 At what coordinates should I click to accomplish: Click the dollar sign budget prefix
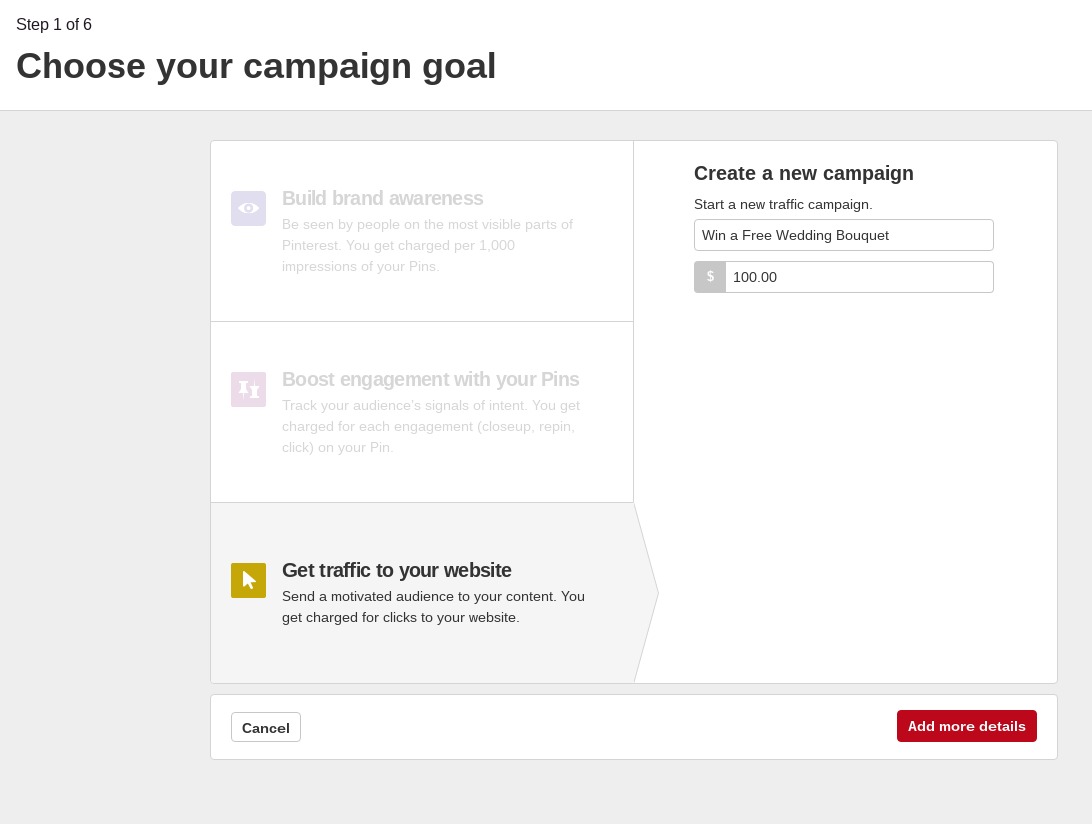pos(710,277)
